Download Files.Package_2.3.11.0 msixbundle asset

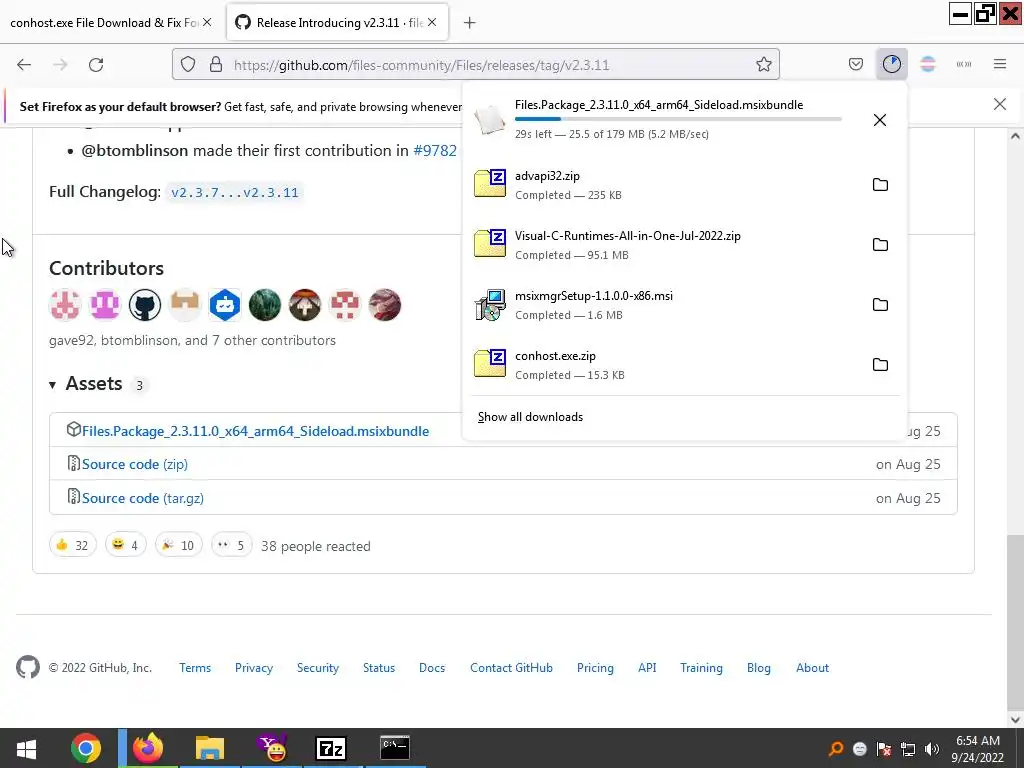pos(255,431)
